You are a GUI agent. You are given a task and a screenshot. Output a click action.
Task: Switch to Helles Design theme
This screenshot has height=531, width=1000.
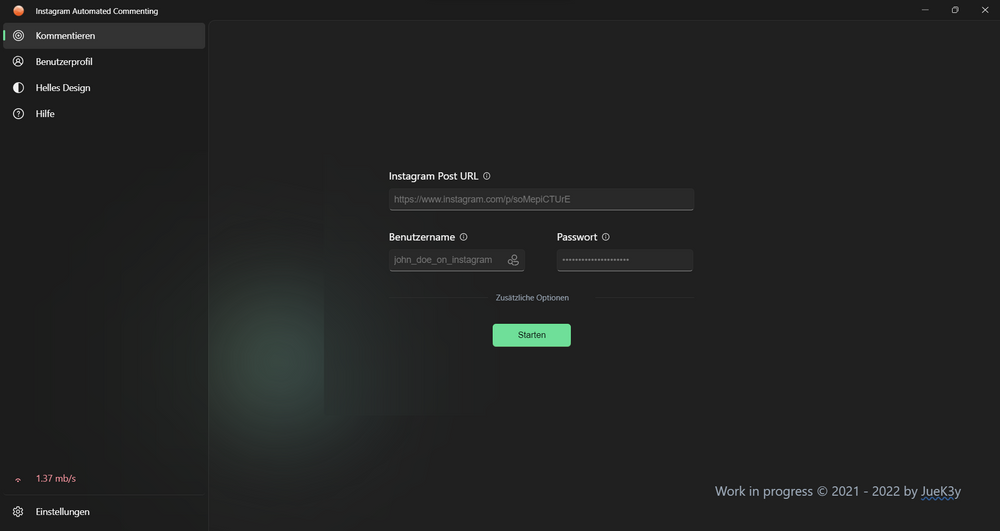point(104,88)
